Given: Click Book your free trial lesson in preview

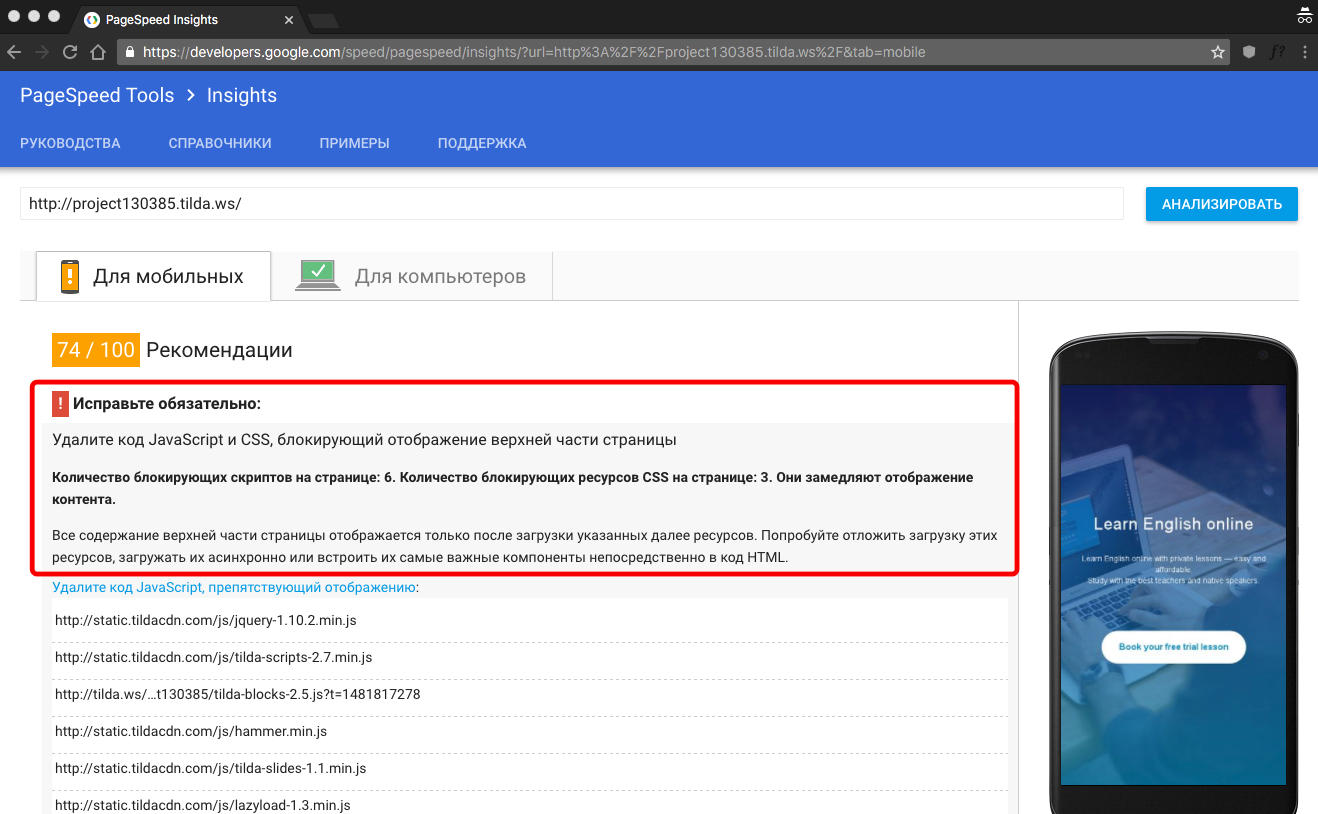Looking at the screenshot, I should pos(1173,647).
